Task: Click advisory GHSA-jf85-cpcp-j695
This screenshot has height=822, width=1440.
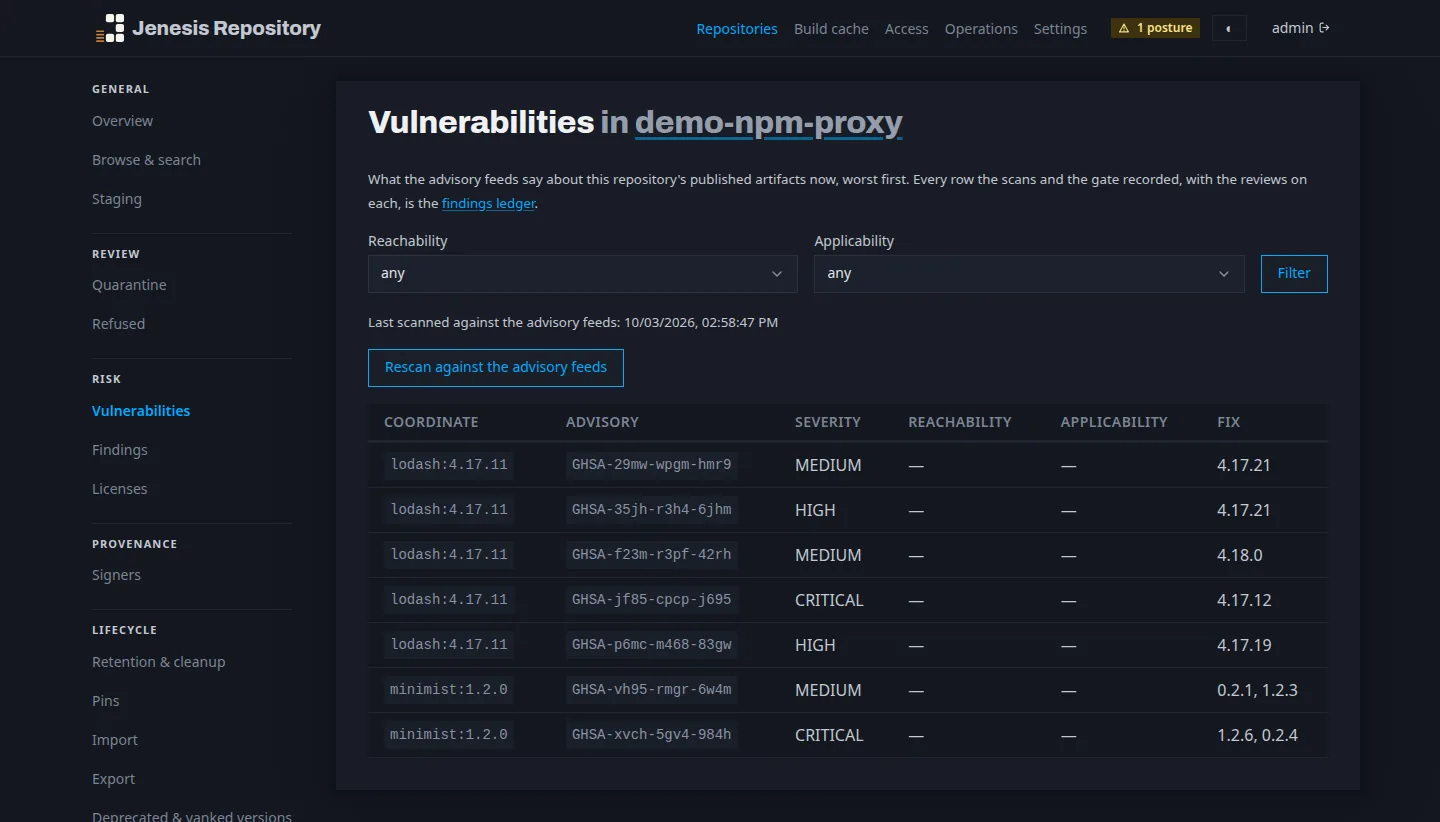Action: (652, 600)
